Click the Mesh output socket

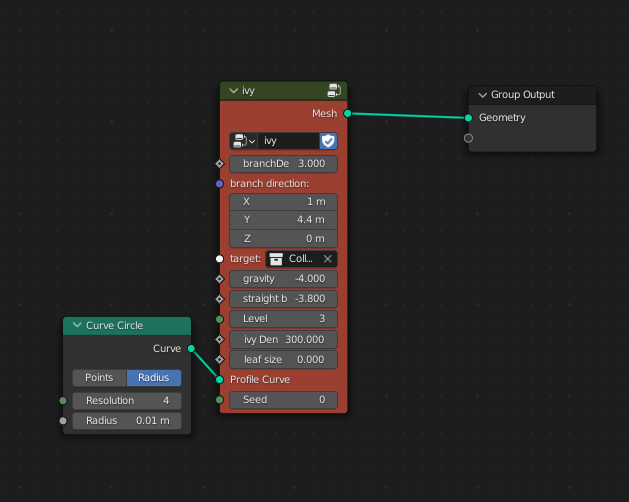click(347, 114)
